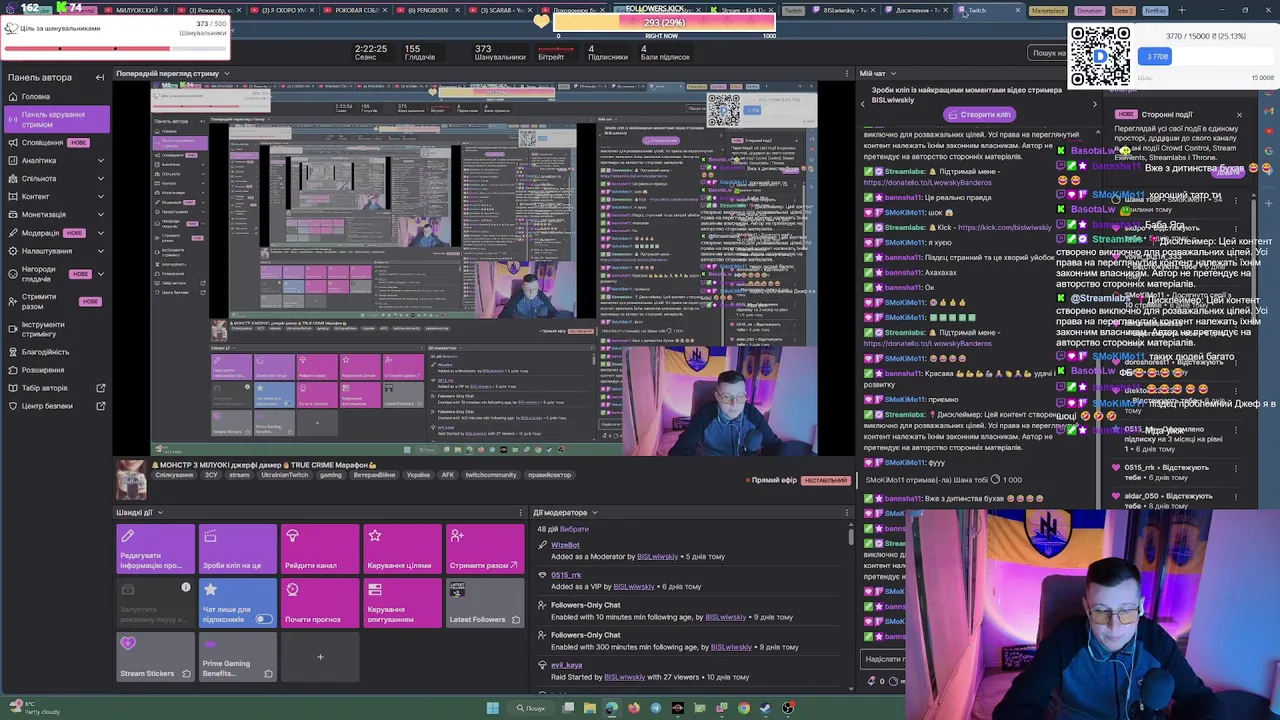Click the UkrainianTwitch stream tag
This screenshot has height=720, width=1280.
(284, 475)
